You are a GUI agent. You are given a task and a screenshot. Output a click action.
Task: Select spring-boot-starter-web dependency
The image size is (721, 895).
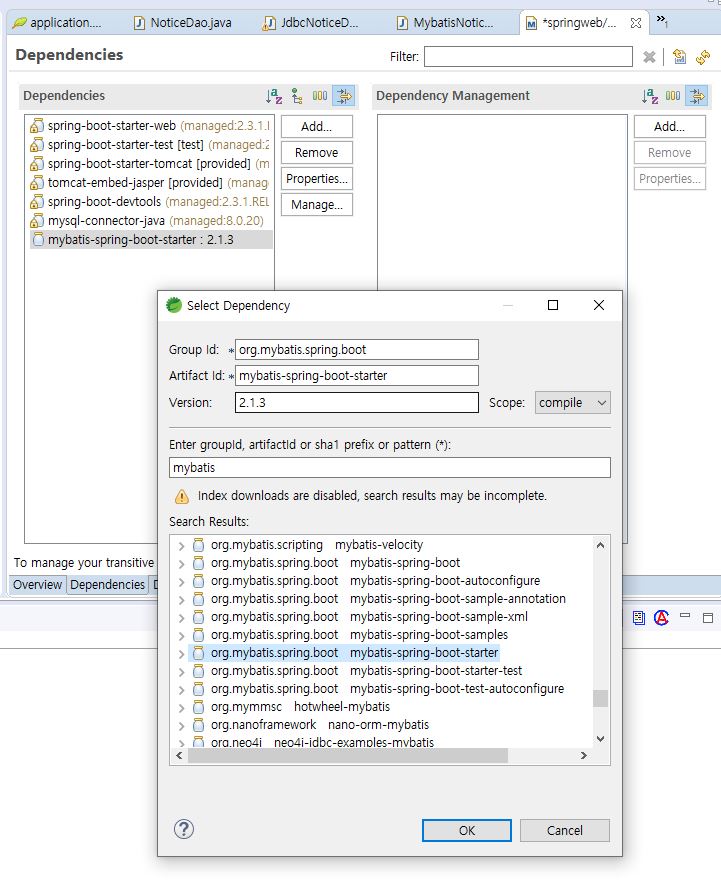(150, 126)
